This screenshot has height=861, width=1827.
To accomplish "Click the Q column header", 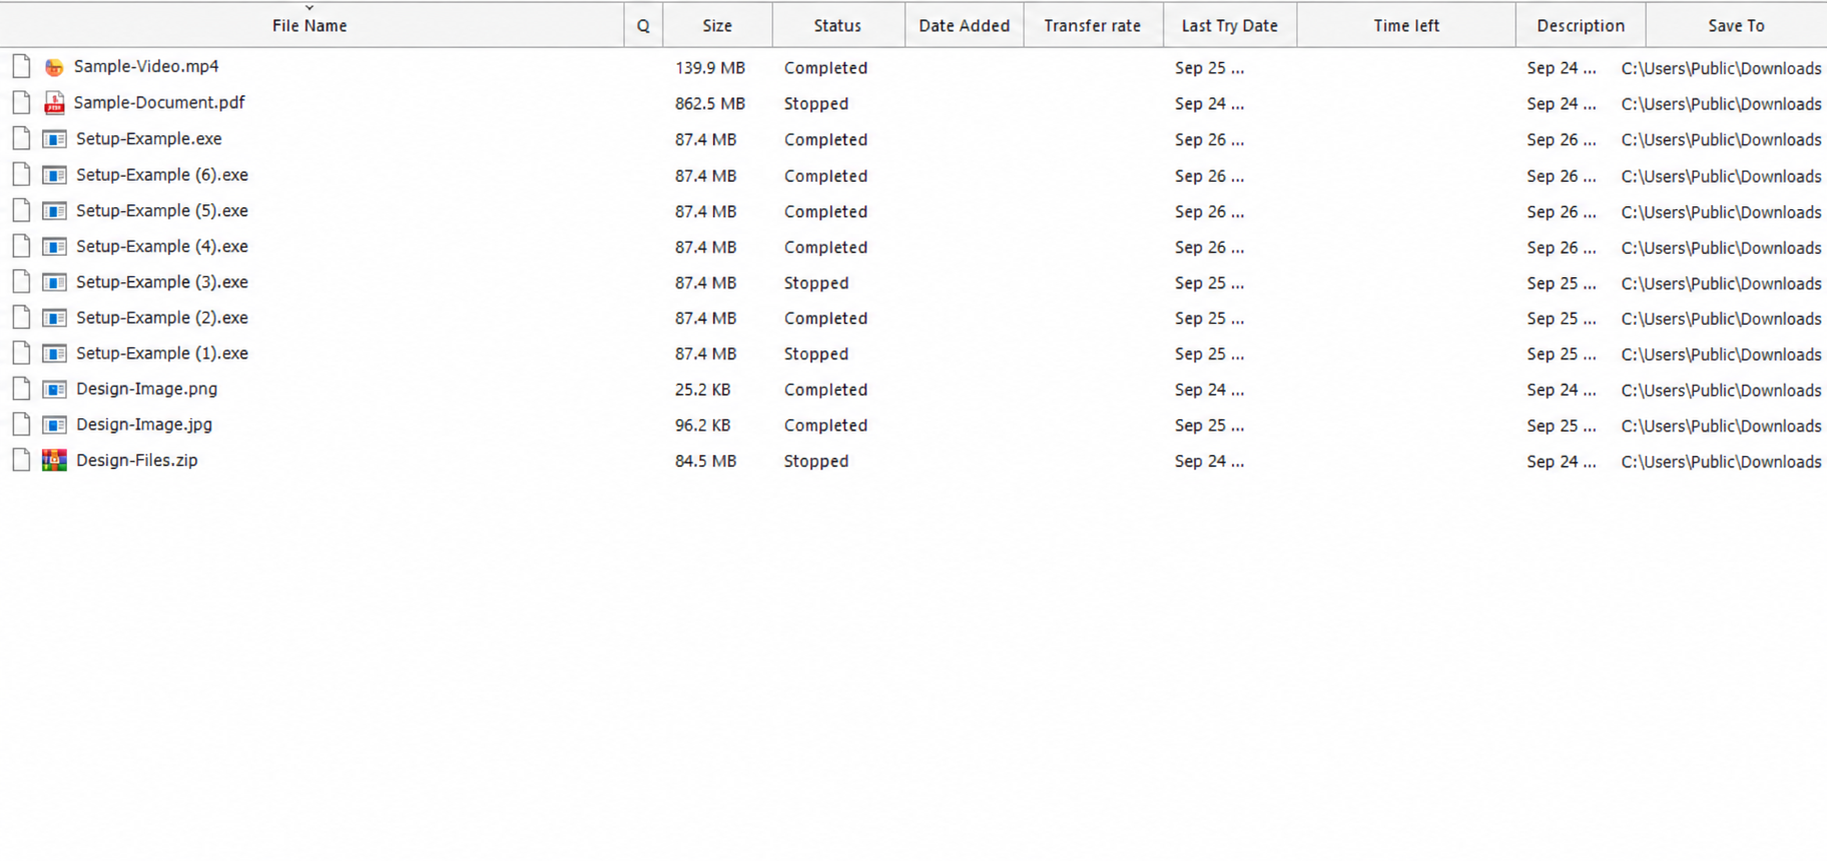I will click(643, 25).
